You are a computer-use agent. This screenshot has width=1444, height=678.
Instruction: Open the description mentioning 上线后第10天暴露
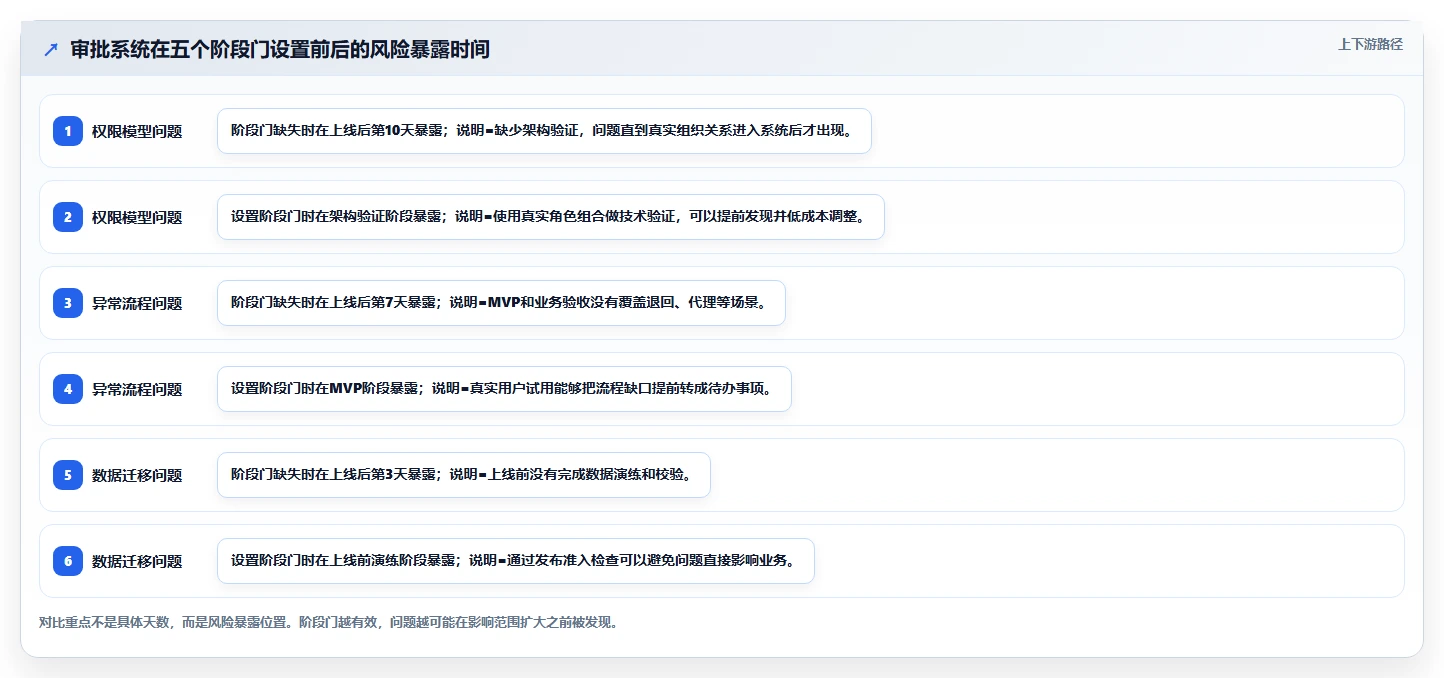point(544,131)
